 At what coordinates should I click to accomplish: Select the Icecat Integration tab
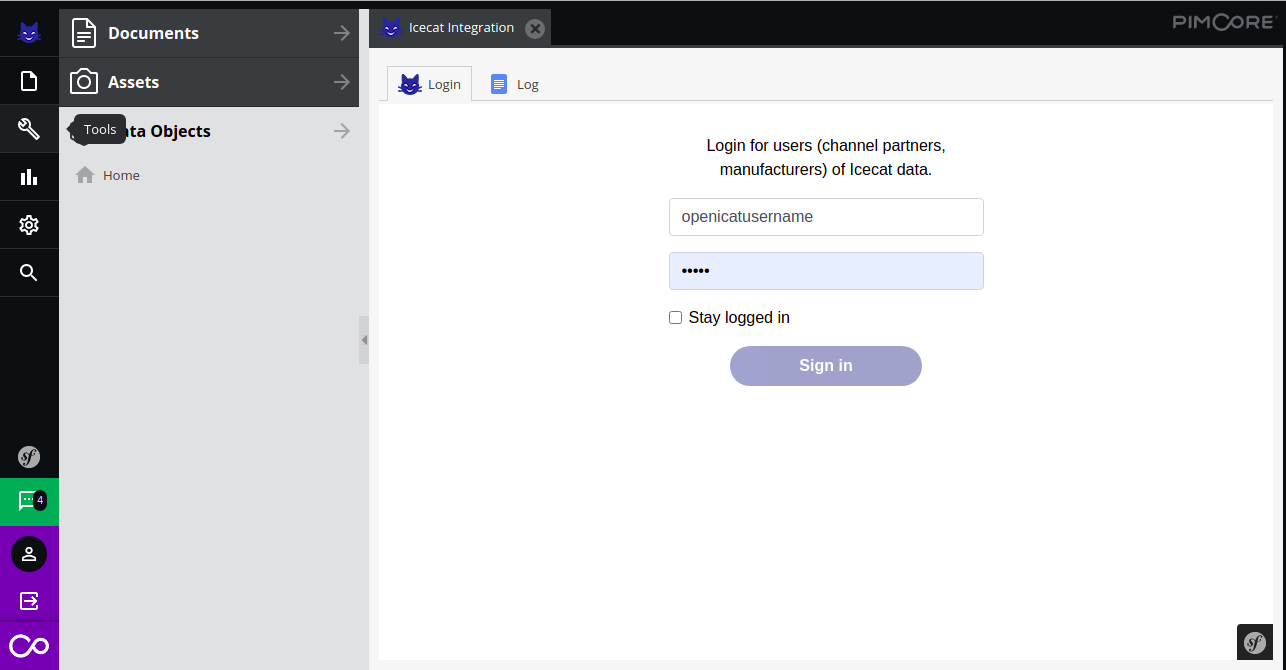pos(461,28)
